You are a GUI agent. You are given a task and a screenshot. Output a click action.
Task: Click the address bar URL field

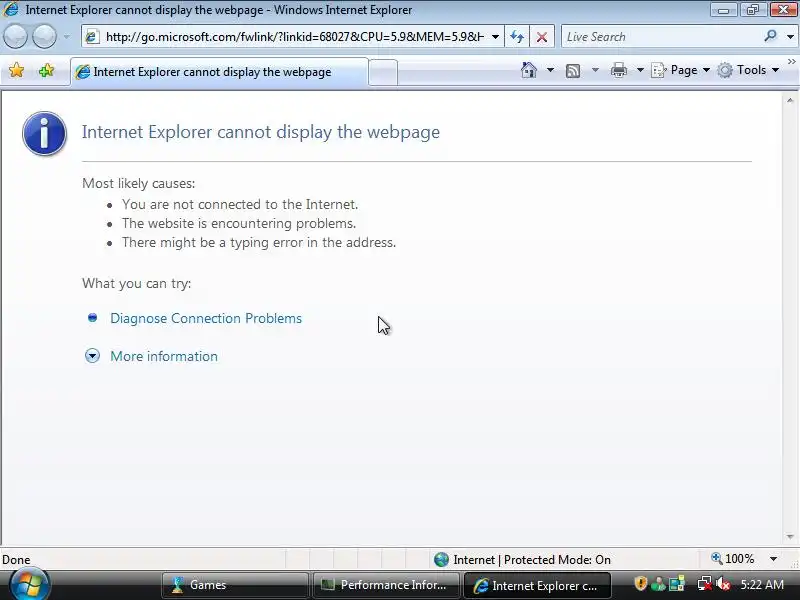coord(295,37)
